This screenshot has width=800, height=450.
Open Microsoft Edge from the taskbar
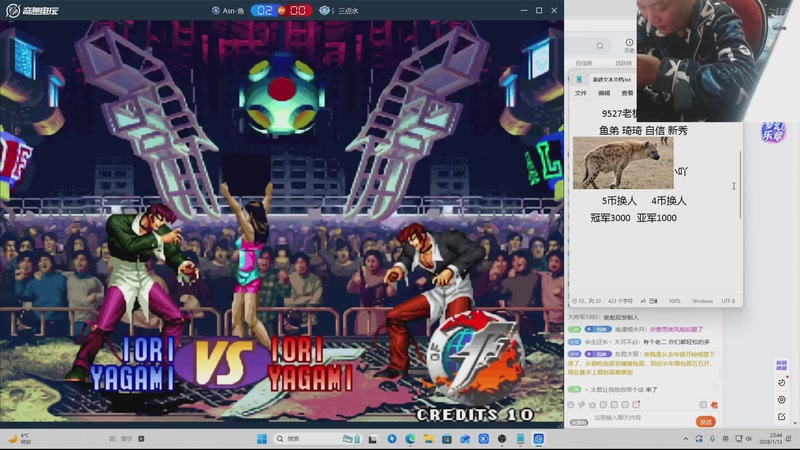coord(410,439)
